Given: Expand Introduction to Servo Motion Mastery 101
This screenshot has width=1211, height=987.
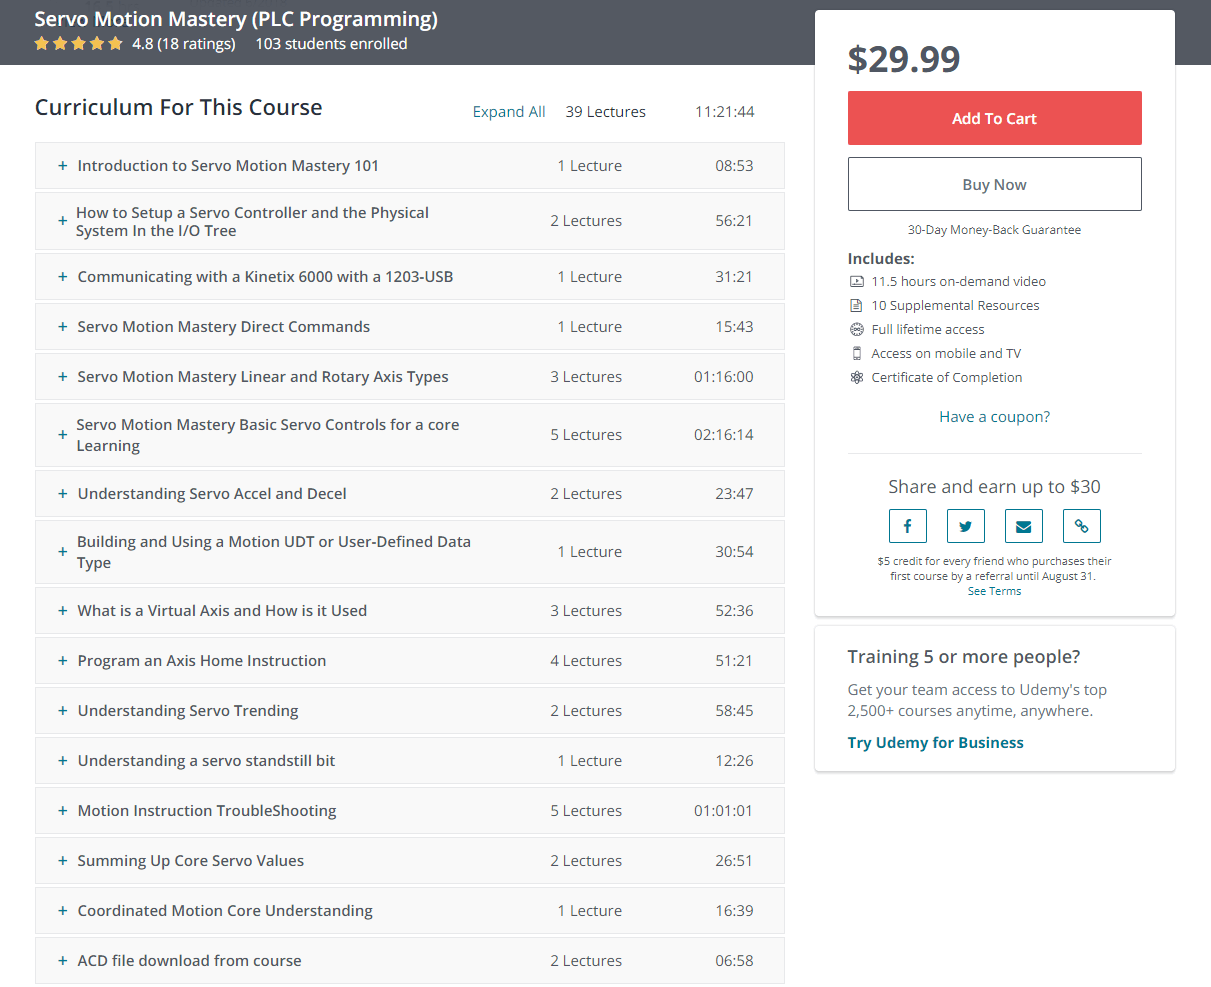Looking at the screenshot, I should click(410, 166).
